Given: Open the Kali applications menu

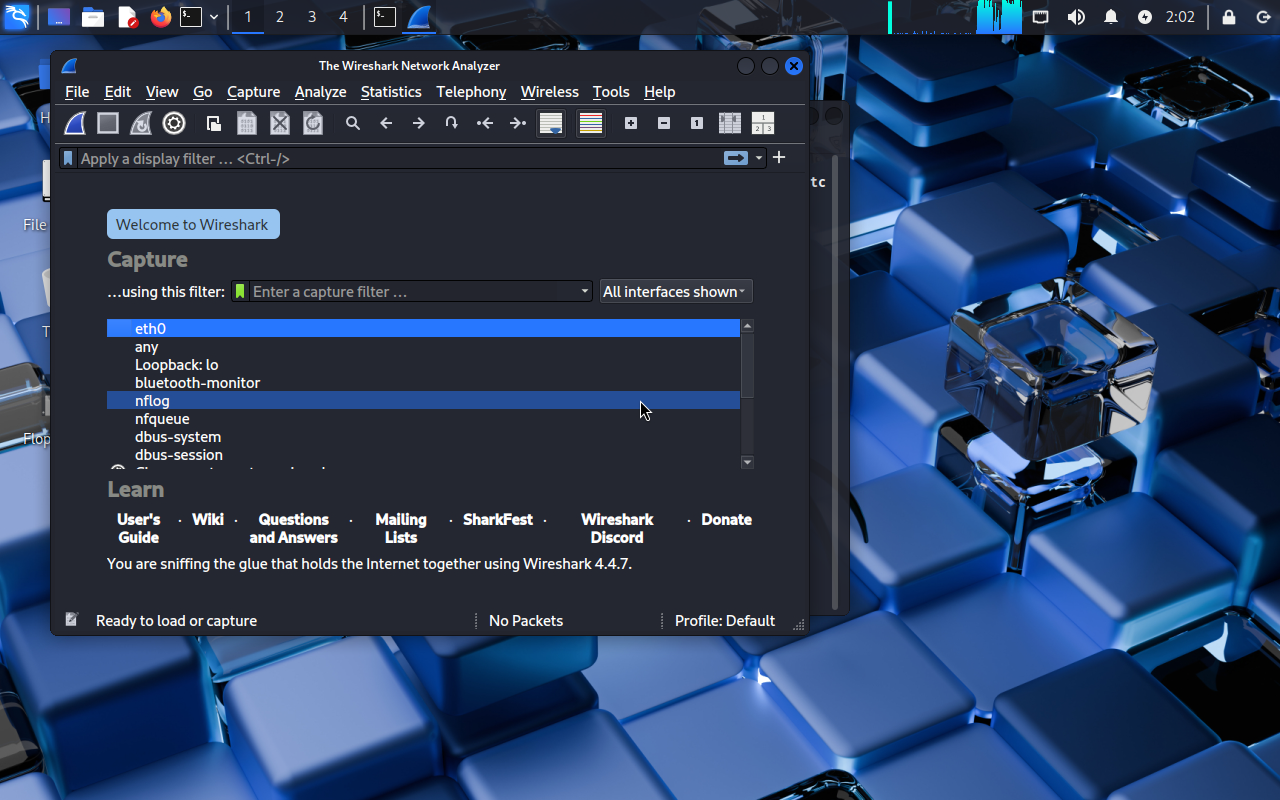Looking at the screenshot, I should (17, 17).
